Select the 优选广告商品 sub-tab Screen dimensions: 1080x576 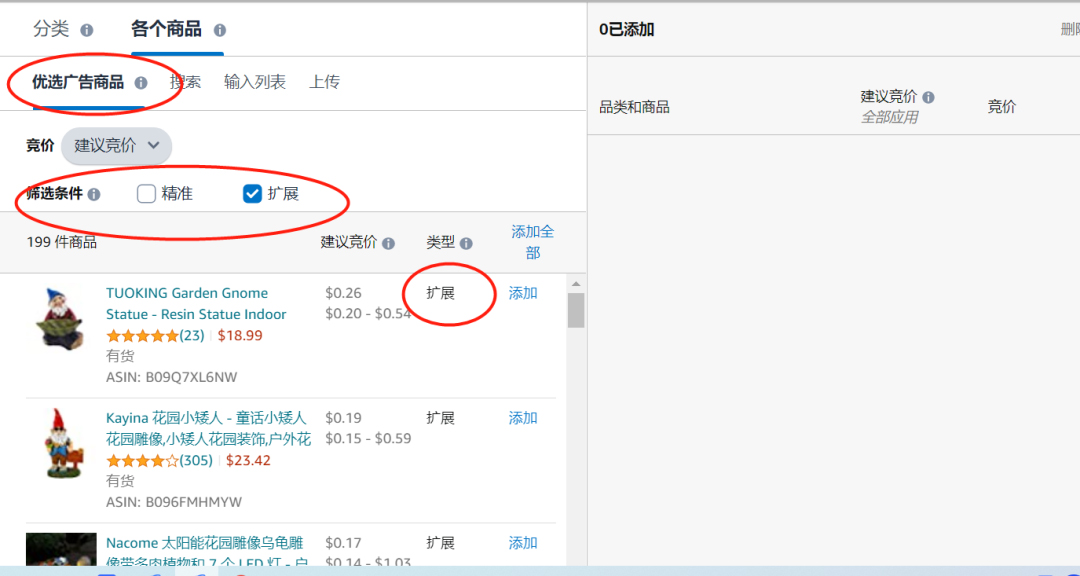tap(78, 83)
